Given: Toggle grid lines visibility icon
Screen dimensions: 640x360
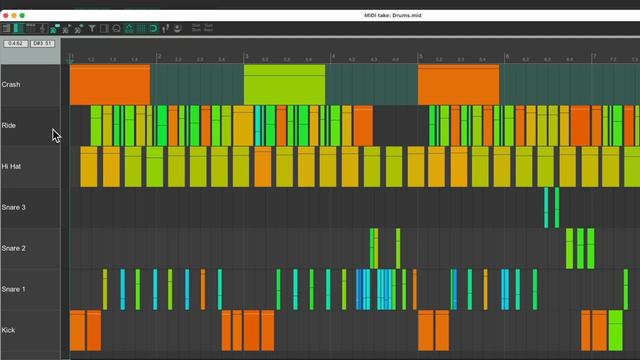Looking at the screenshot, I should pos(141,28).
